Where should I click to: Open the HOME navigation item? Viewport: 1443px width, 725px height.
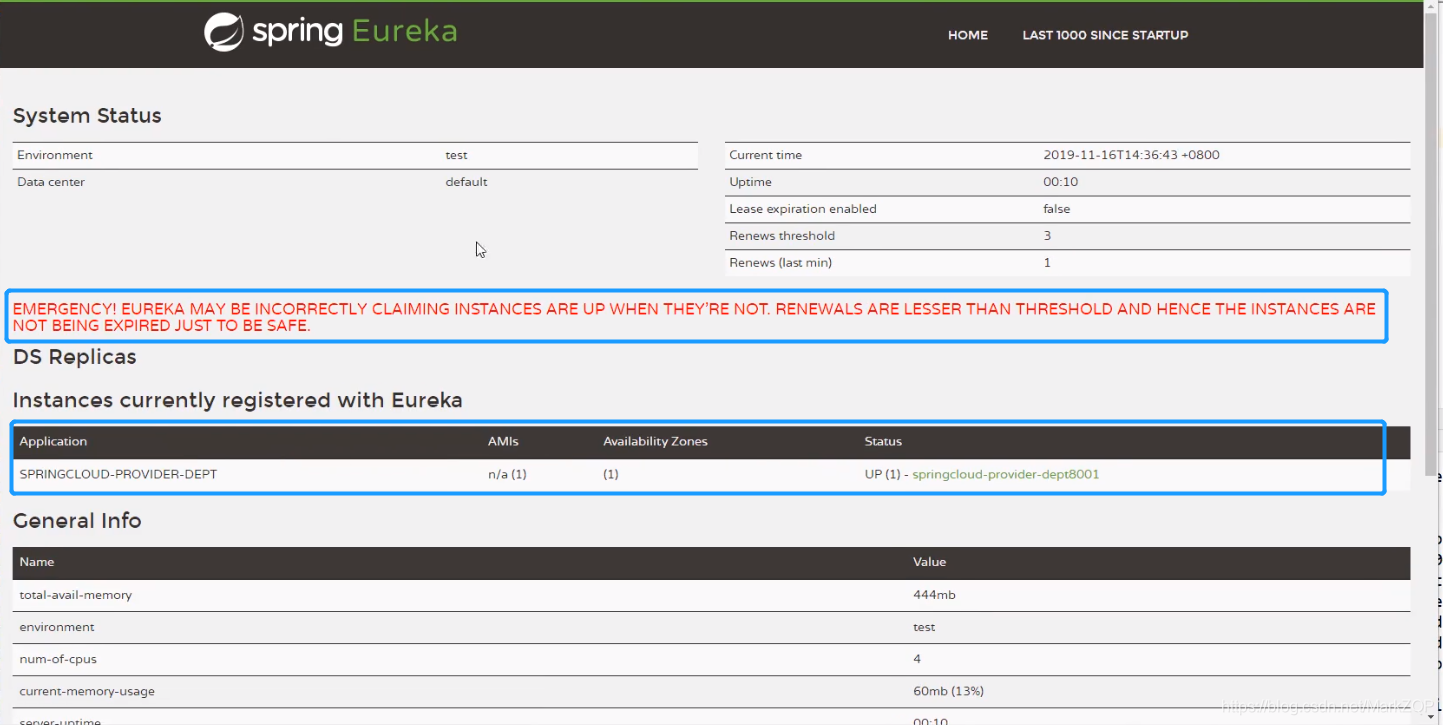[x=968, y=35]
